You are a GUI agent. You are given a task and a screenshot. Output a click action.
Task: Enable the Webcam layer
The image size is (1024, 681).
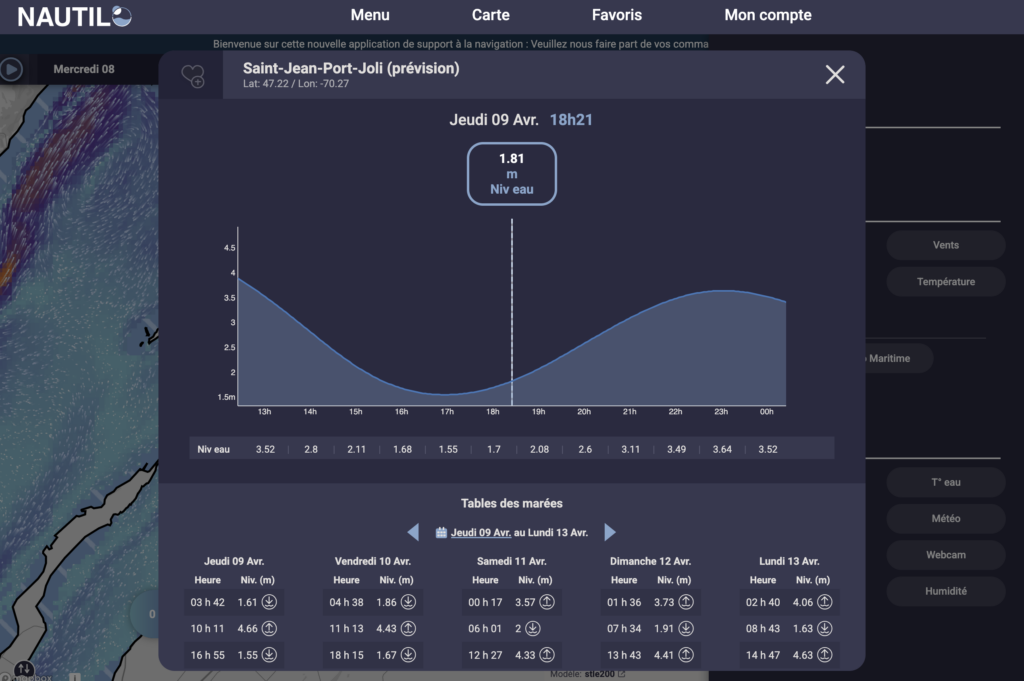[945, 554]
